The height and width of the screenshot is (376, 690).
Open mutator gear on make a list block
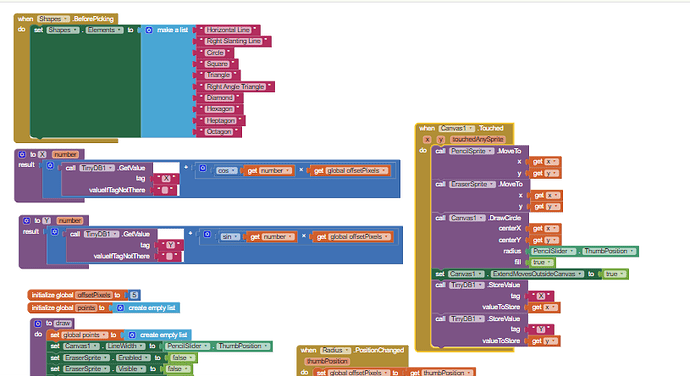(x=149, y=30)
